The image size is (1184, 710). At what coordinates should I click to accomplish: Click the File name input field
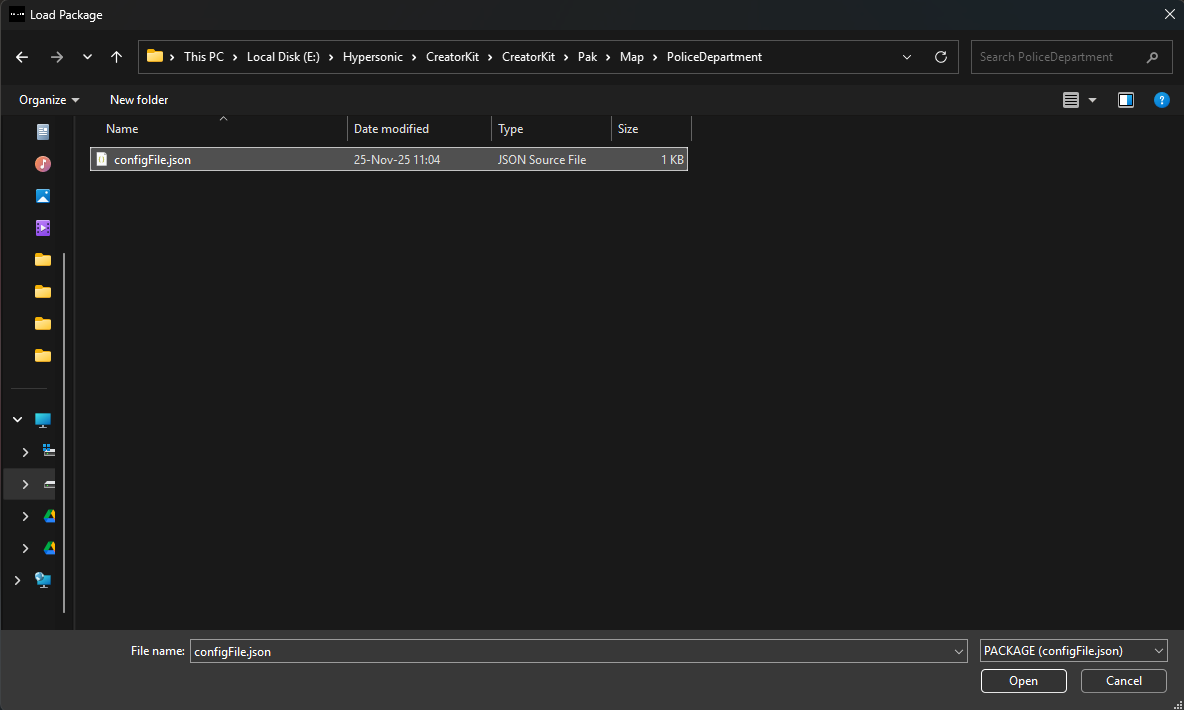click(x=570, y=651)
